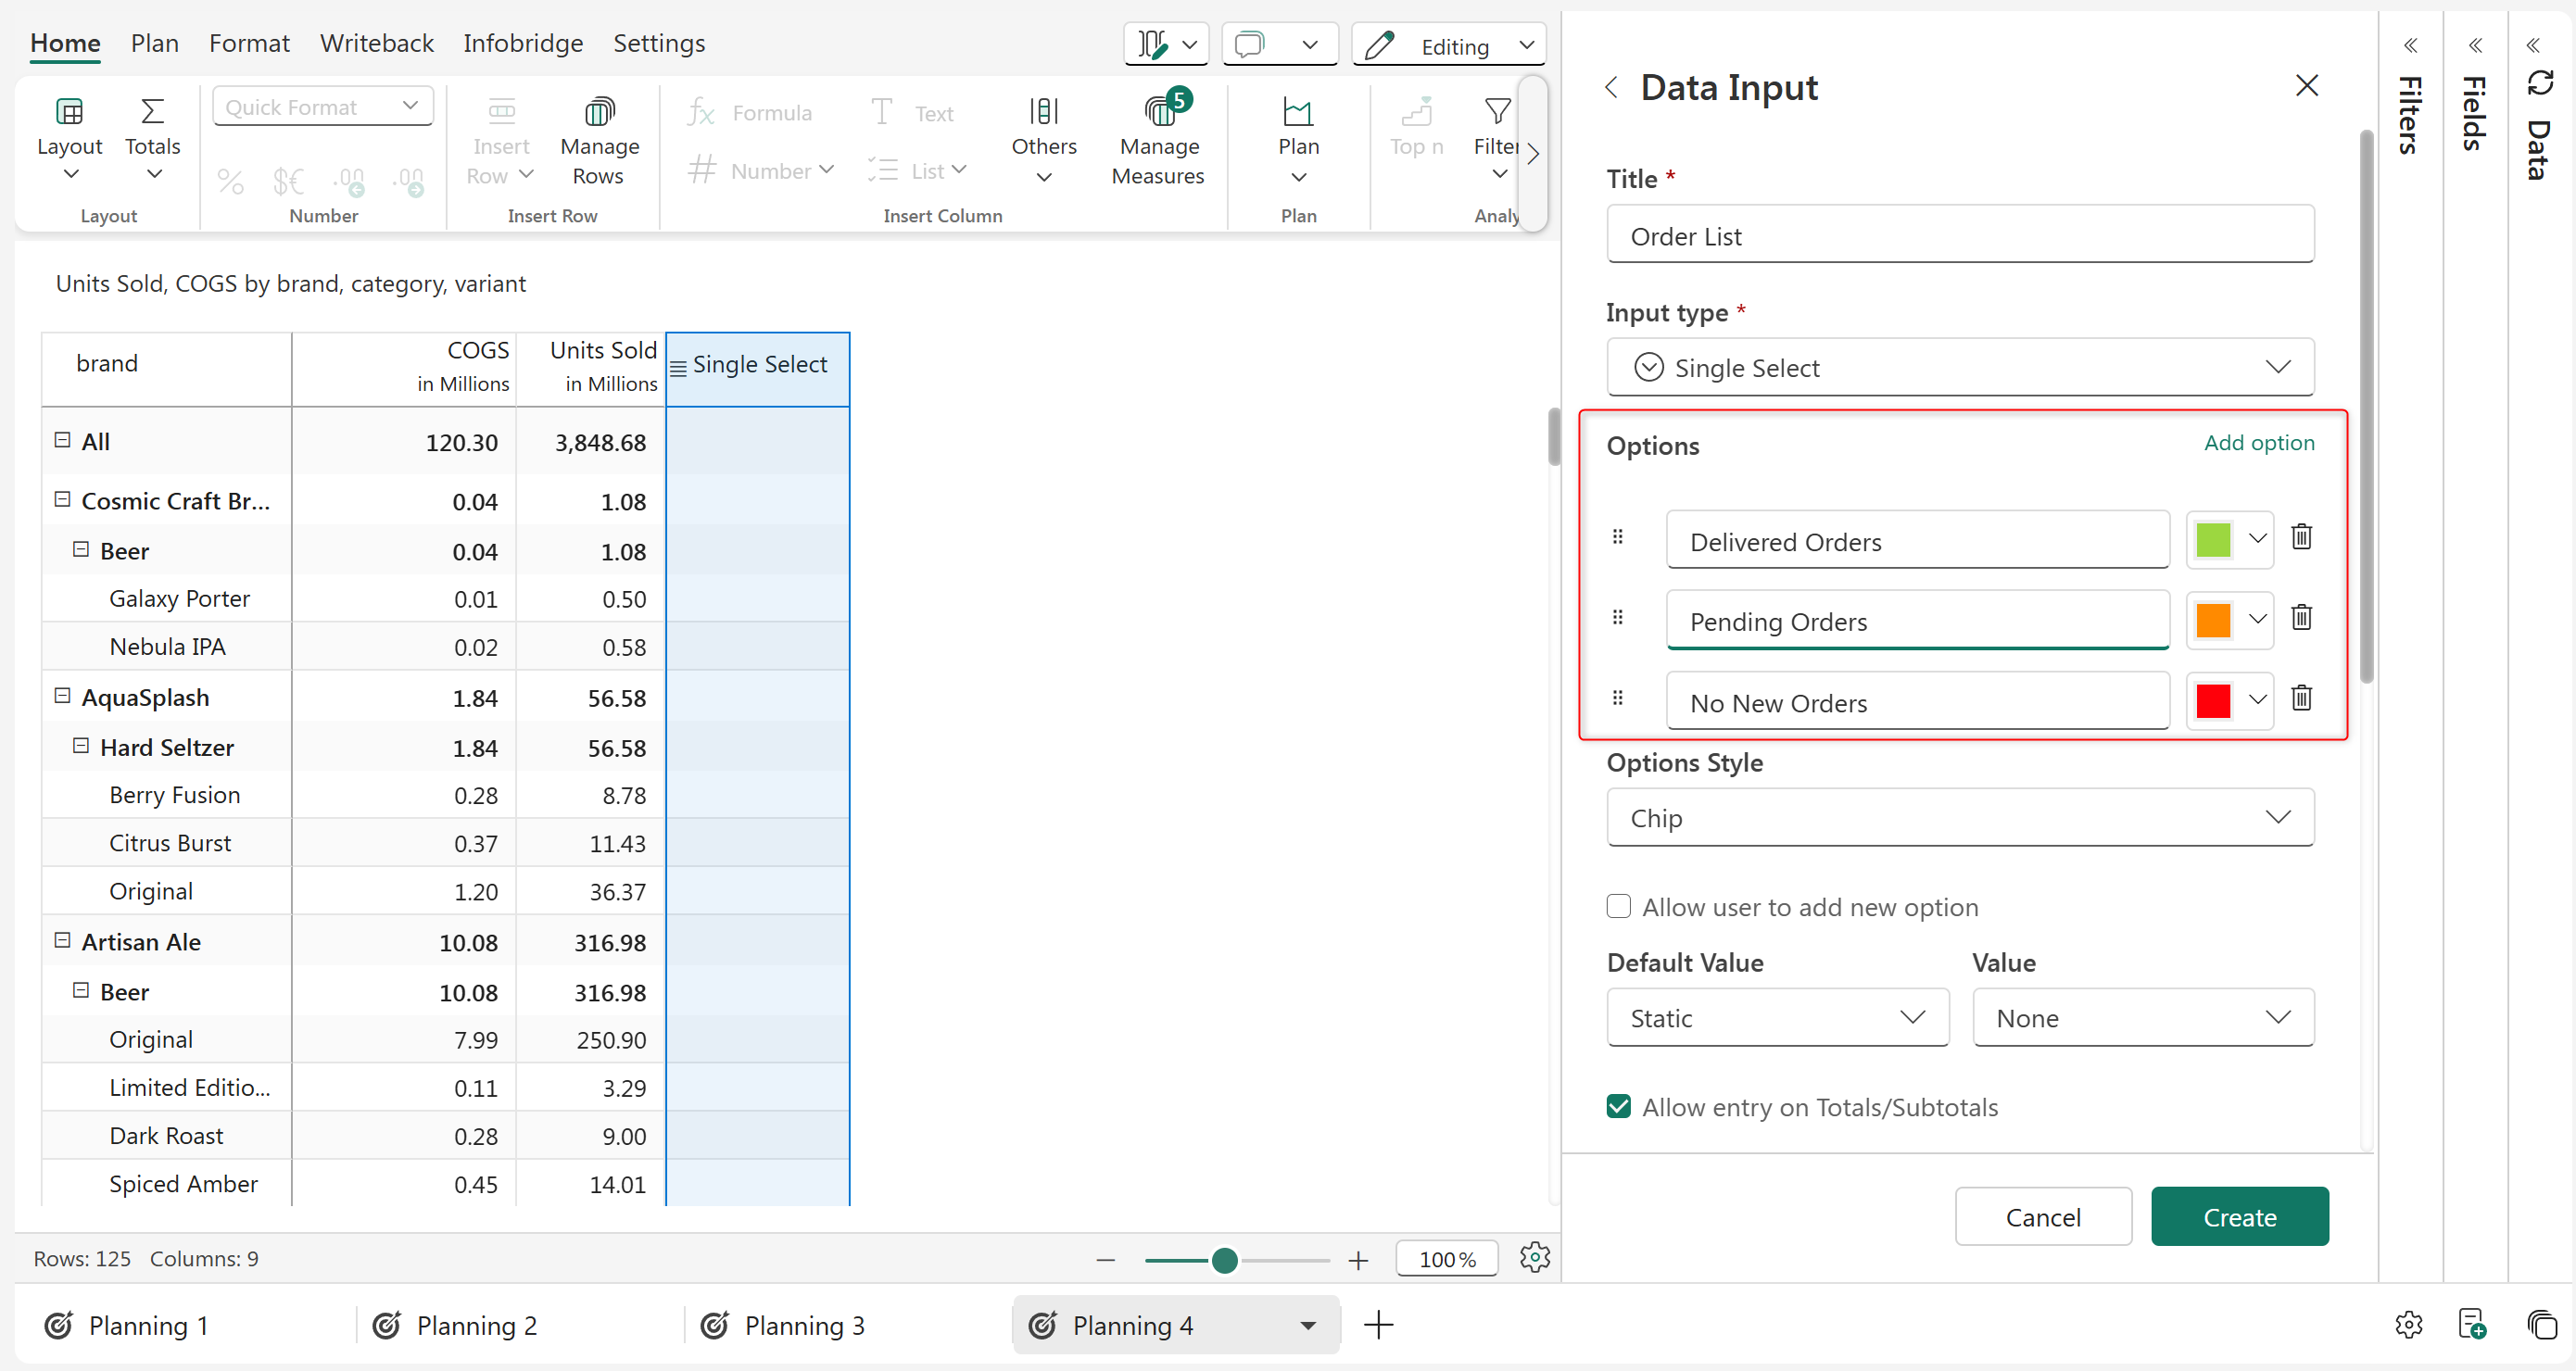The height and width of the screenshot is (1371, 2576).
Task: Click the Title field containing Order List
Action: click(1959, 236)
